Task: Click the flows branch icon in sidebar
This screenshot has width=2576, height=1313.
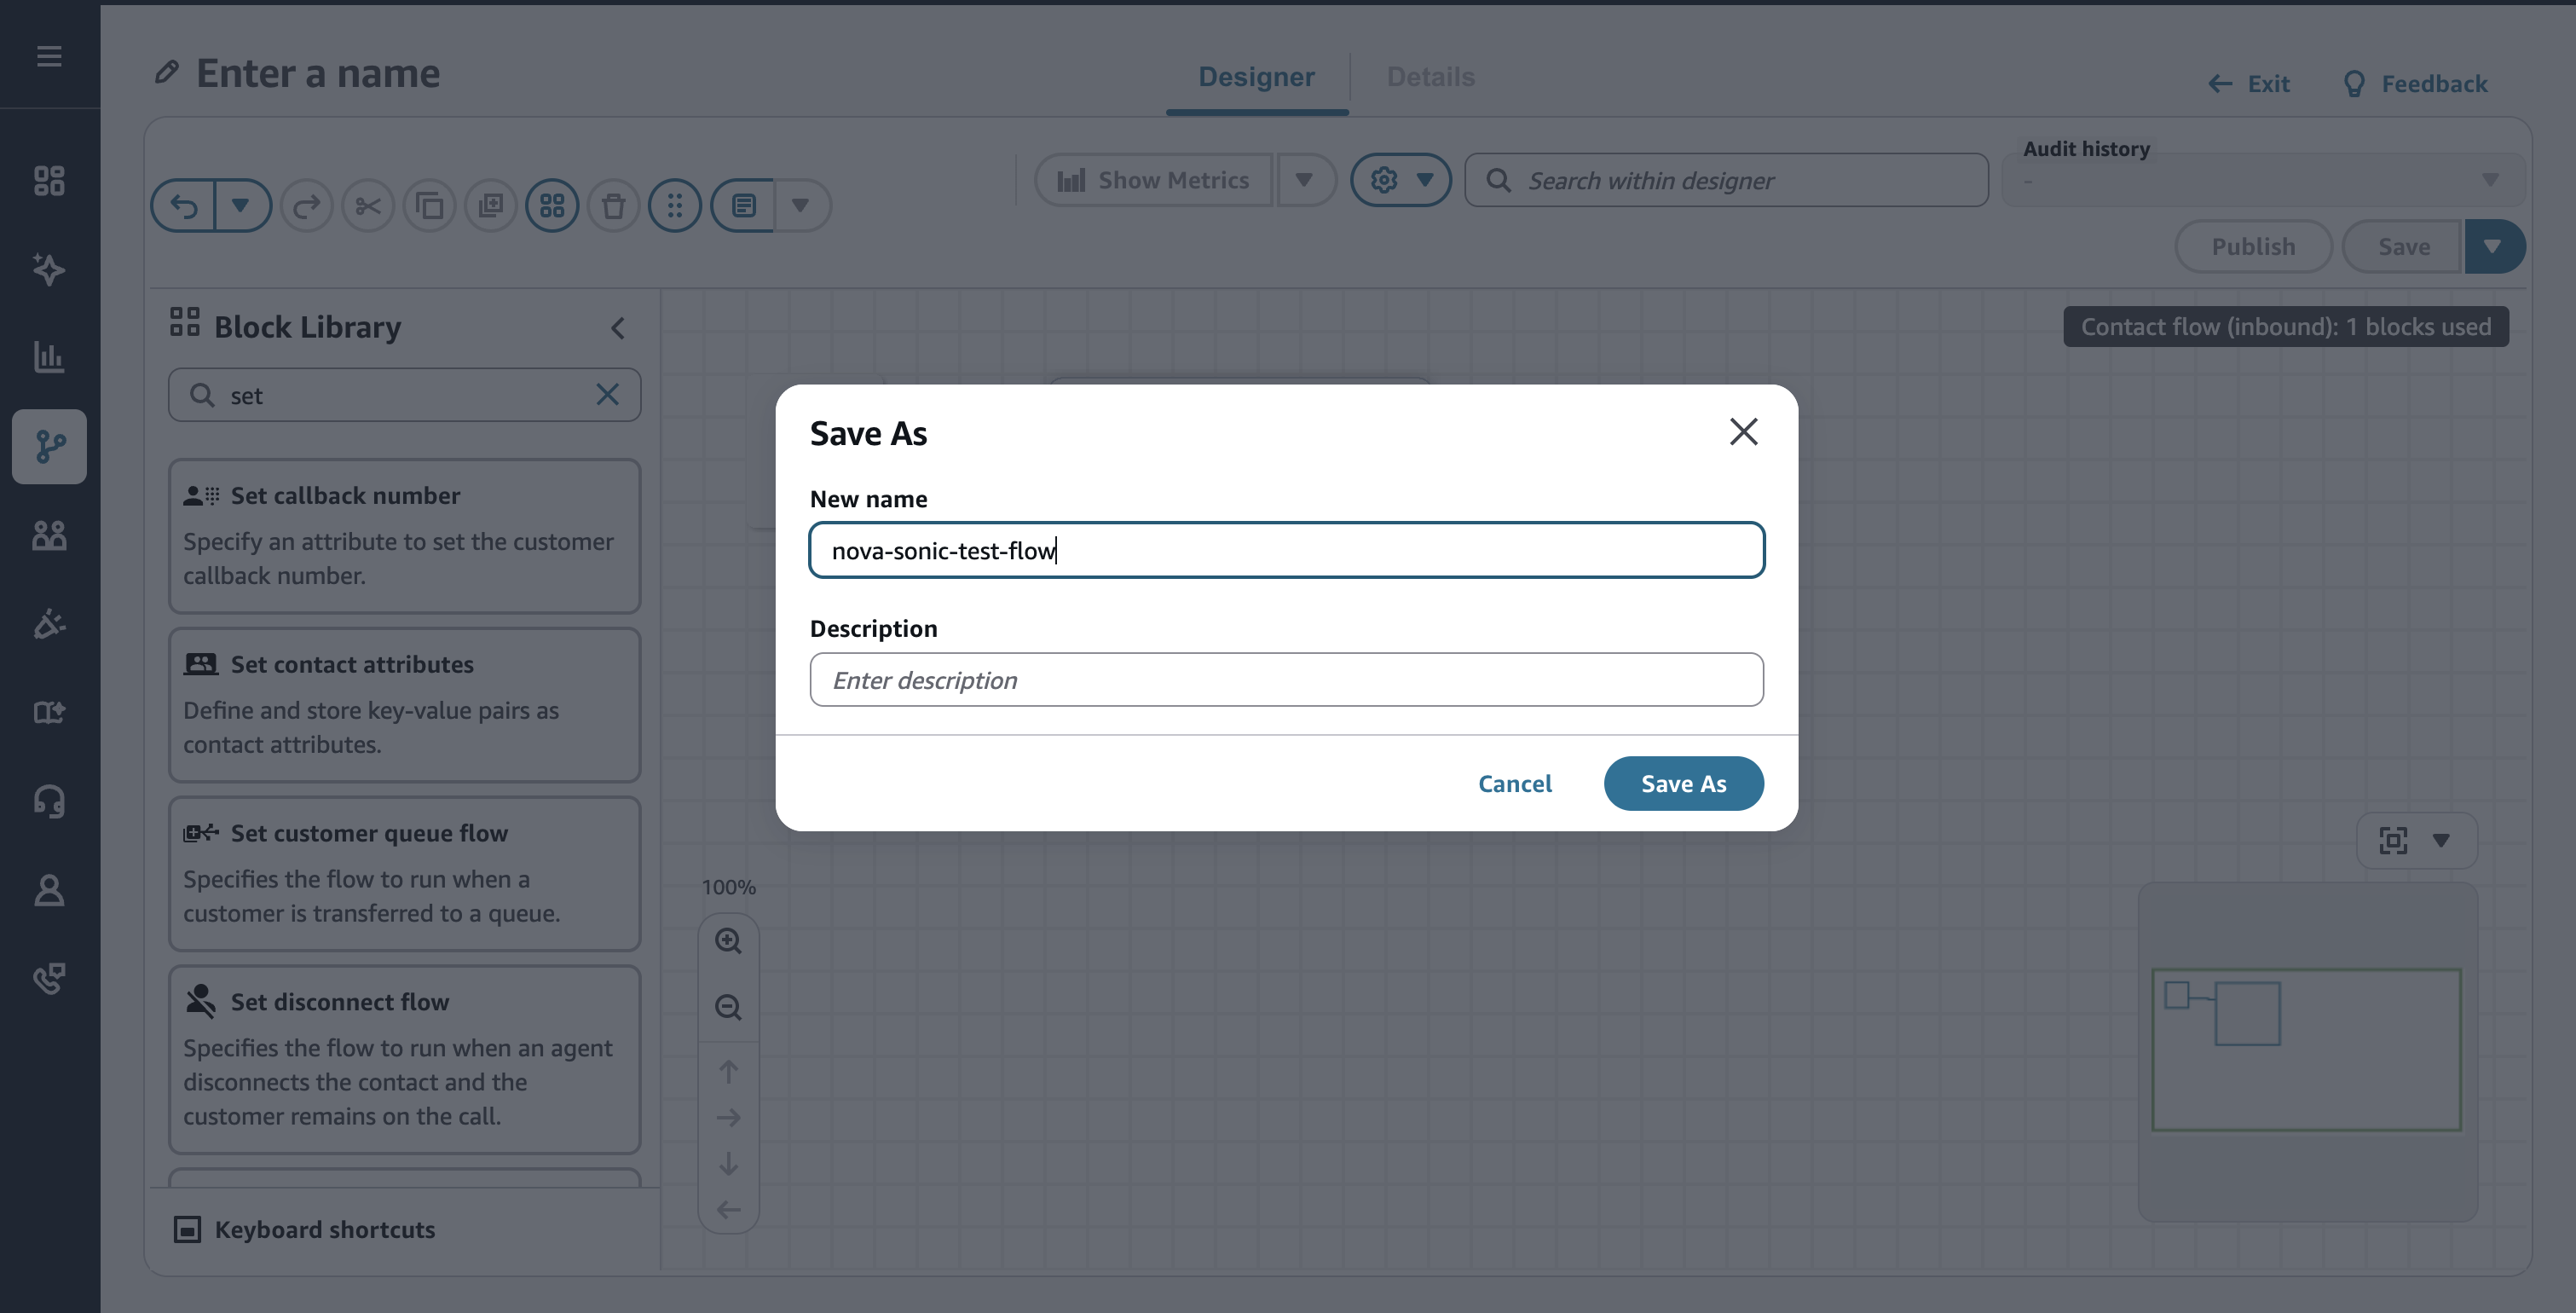Action: (x=49, y=446)
